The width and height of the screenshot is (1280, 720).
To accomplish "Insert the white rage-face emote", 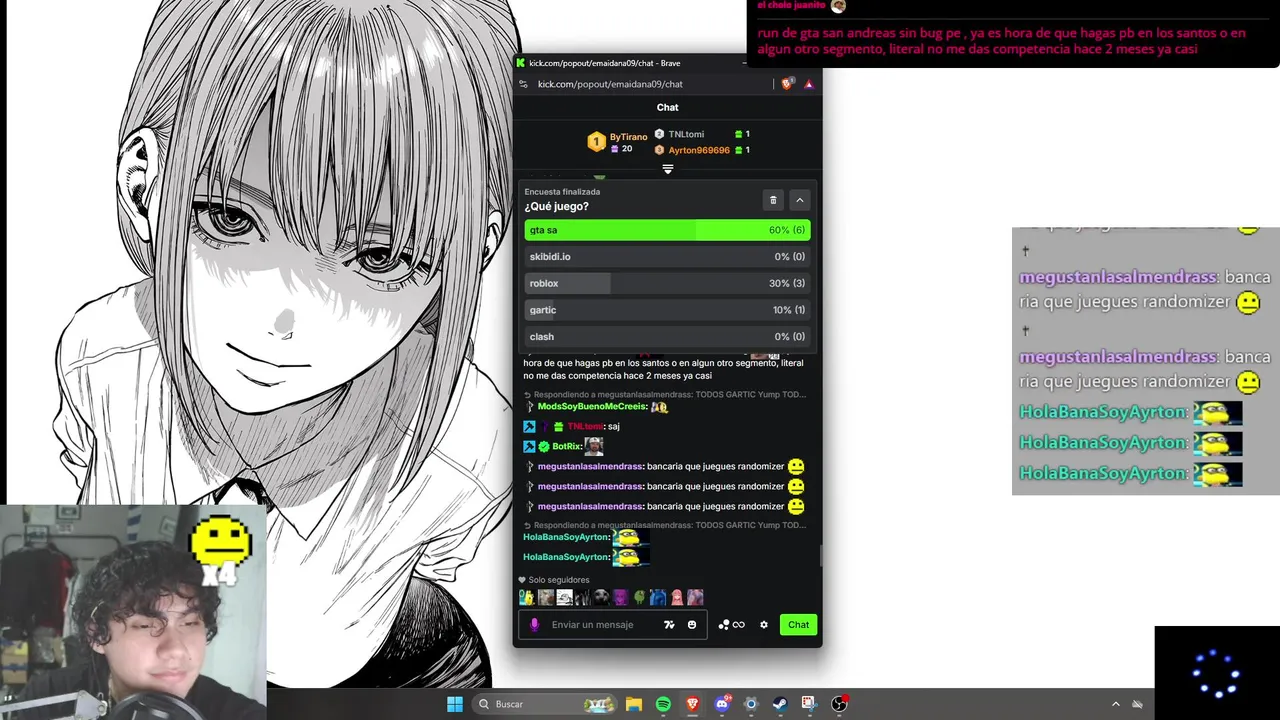I will pos(564,597).
